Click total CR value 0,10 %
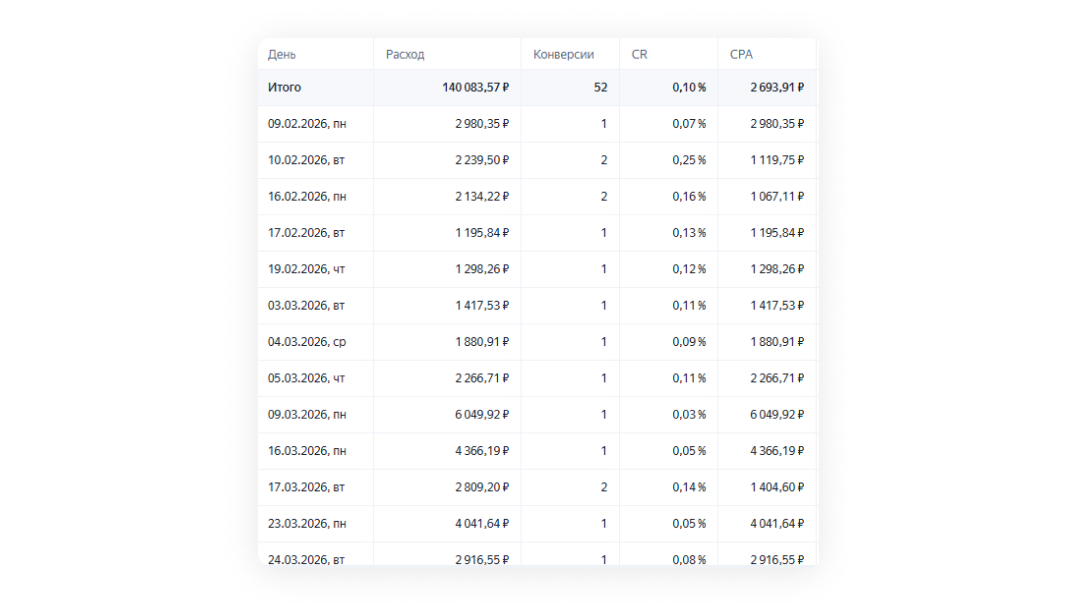 coord(689,87)
